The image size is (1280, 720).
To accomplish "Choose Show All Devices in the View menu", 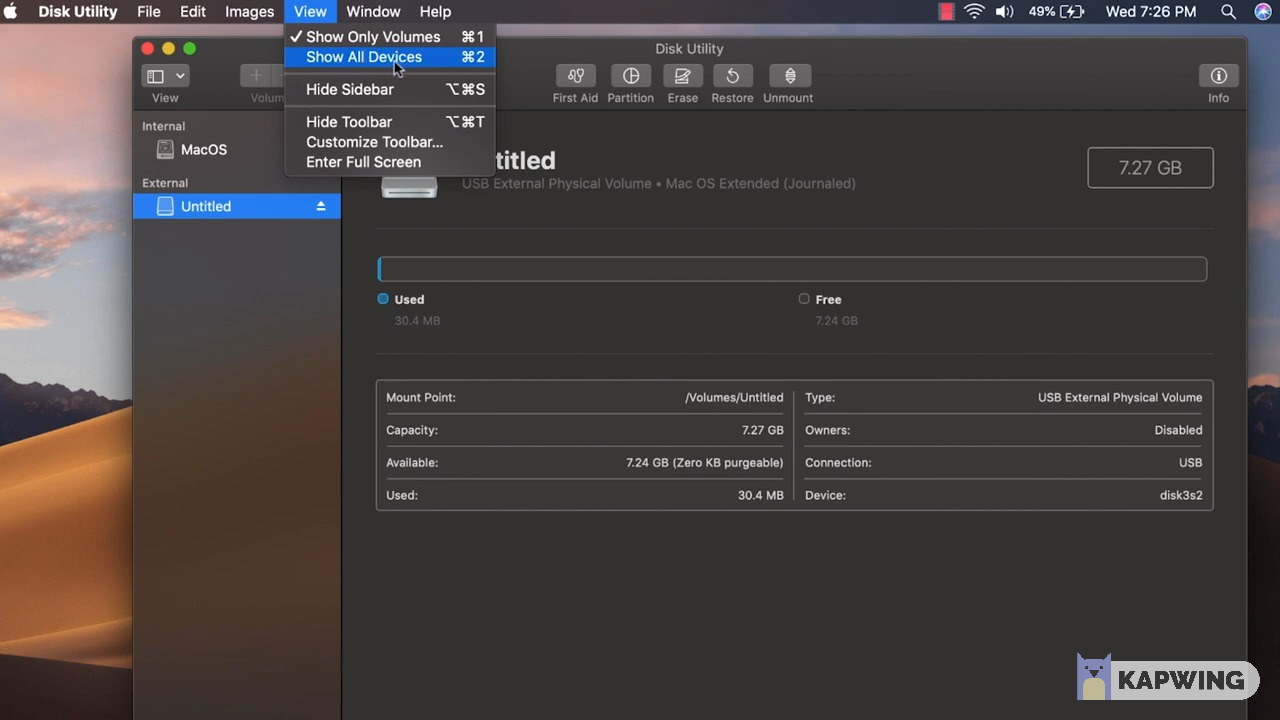I will pyautogui.click(x=389, y=57).
